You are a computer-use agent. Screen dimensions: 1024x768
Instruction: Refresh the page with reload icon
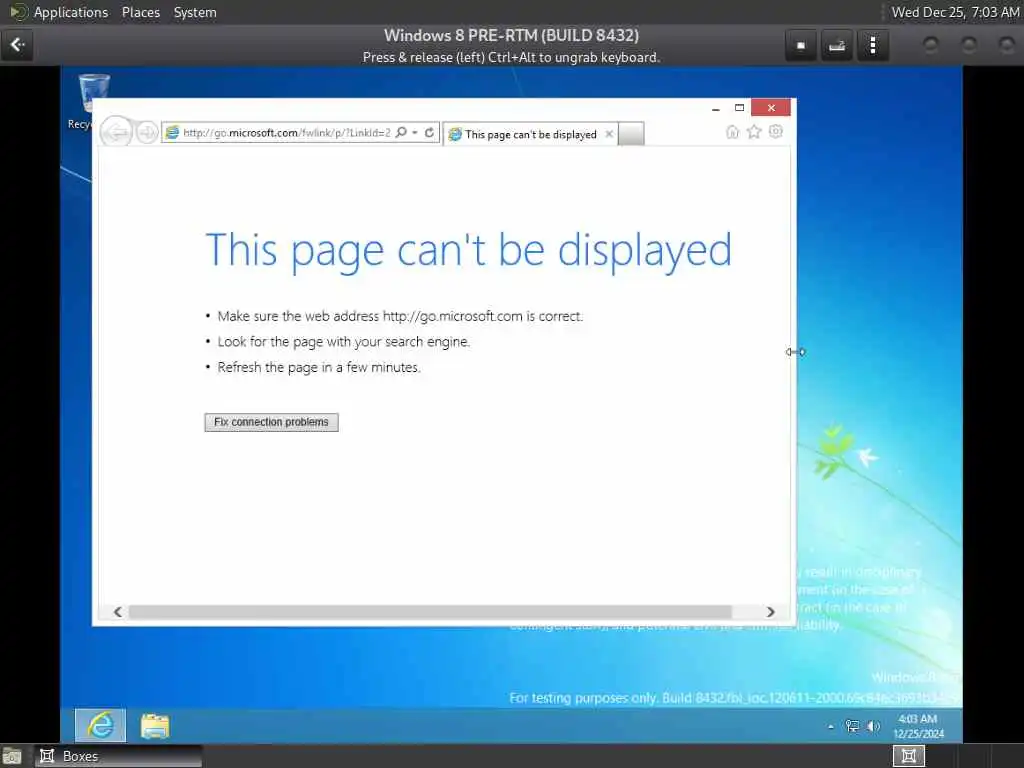(x=429, y=133)
